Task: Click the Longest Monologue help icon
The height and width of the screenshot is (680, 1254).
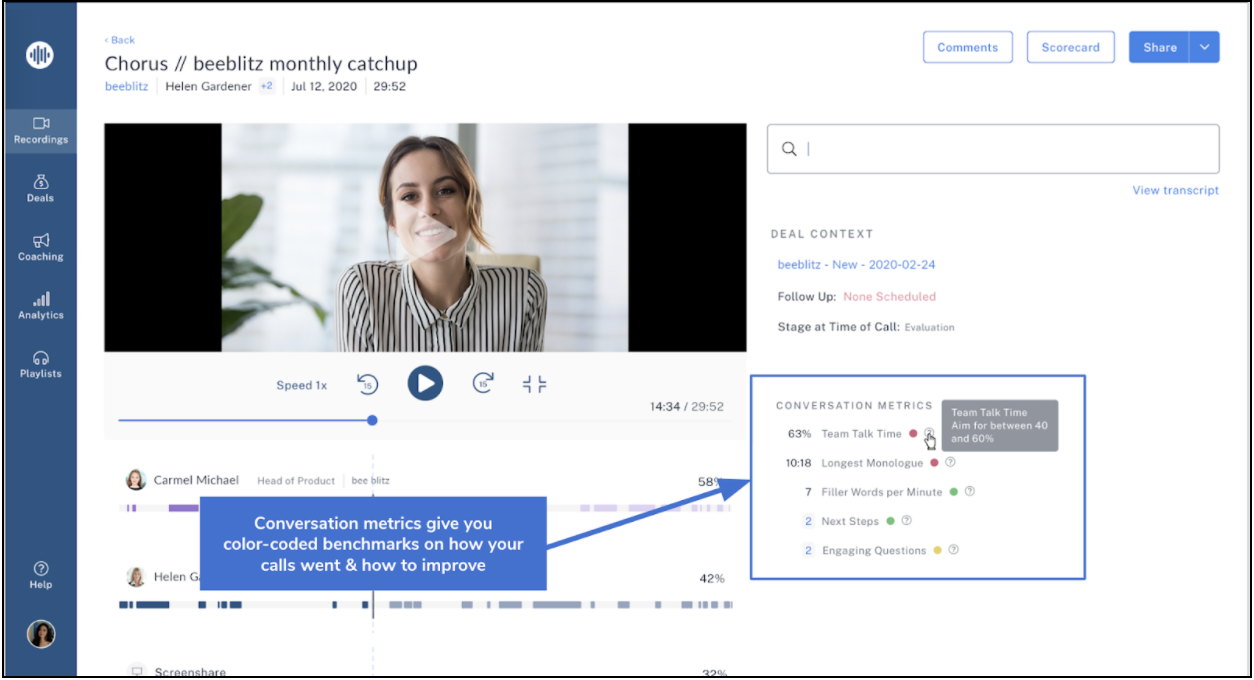Action: click(950, 463)
